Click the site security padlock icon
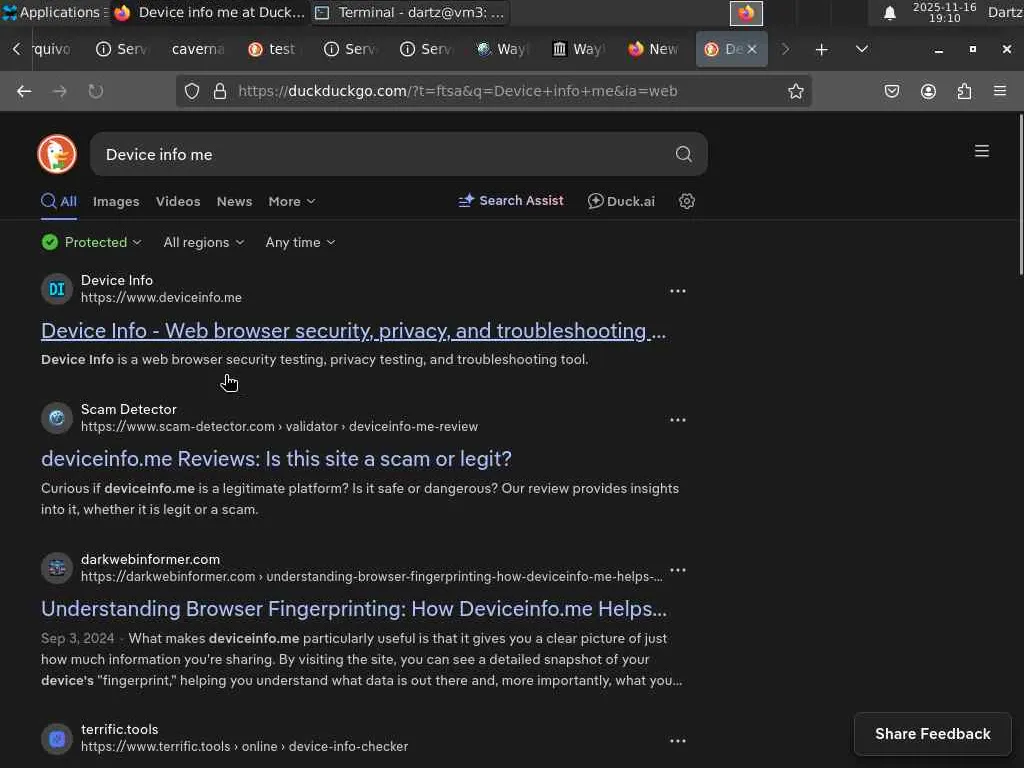This screenshot has width=1024, height=768. [220, 91]
